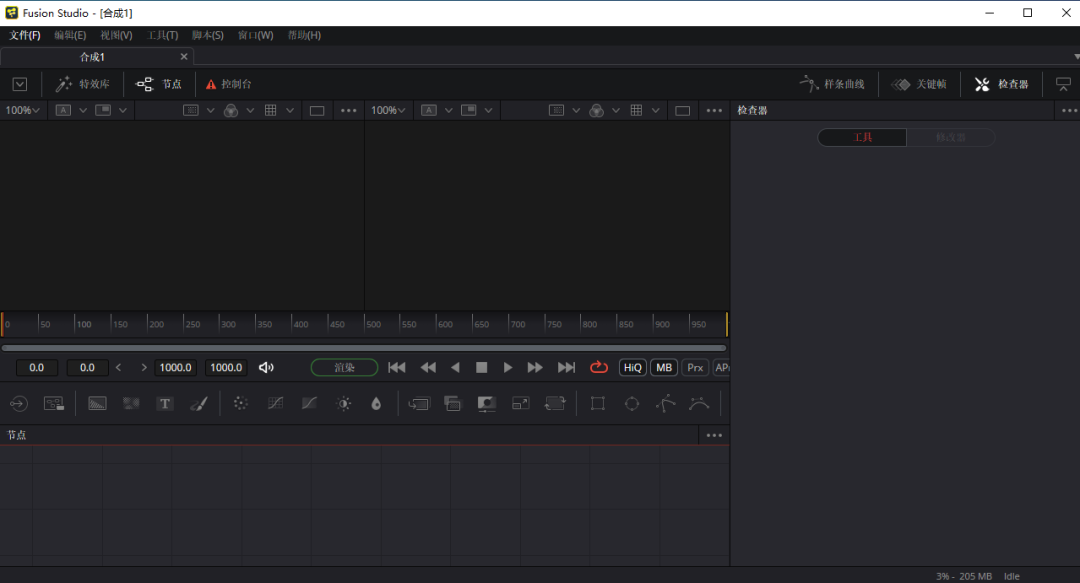Open right viewer 100% zoom dropdown

click(388, 110)
